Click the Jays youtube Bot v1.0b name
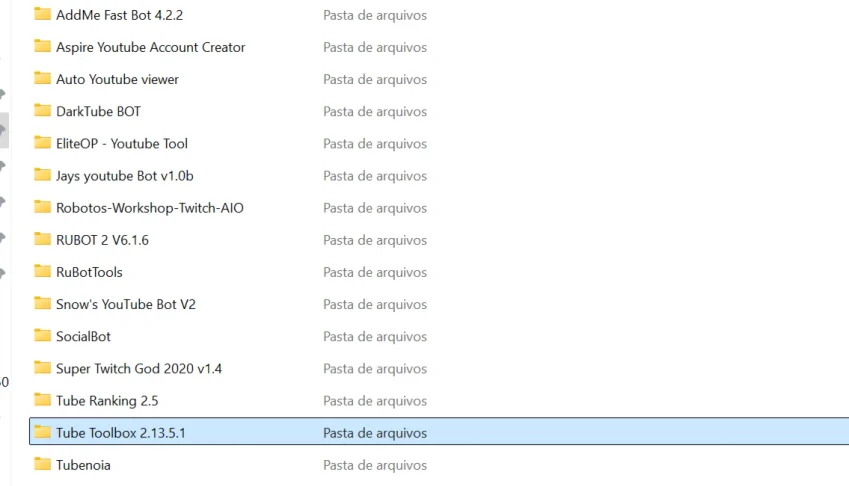This screenshot has width=849, height=486. [x=125, y=176]
